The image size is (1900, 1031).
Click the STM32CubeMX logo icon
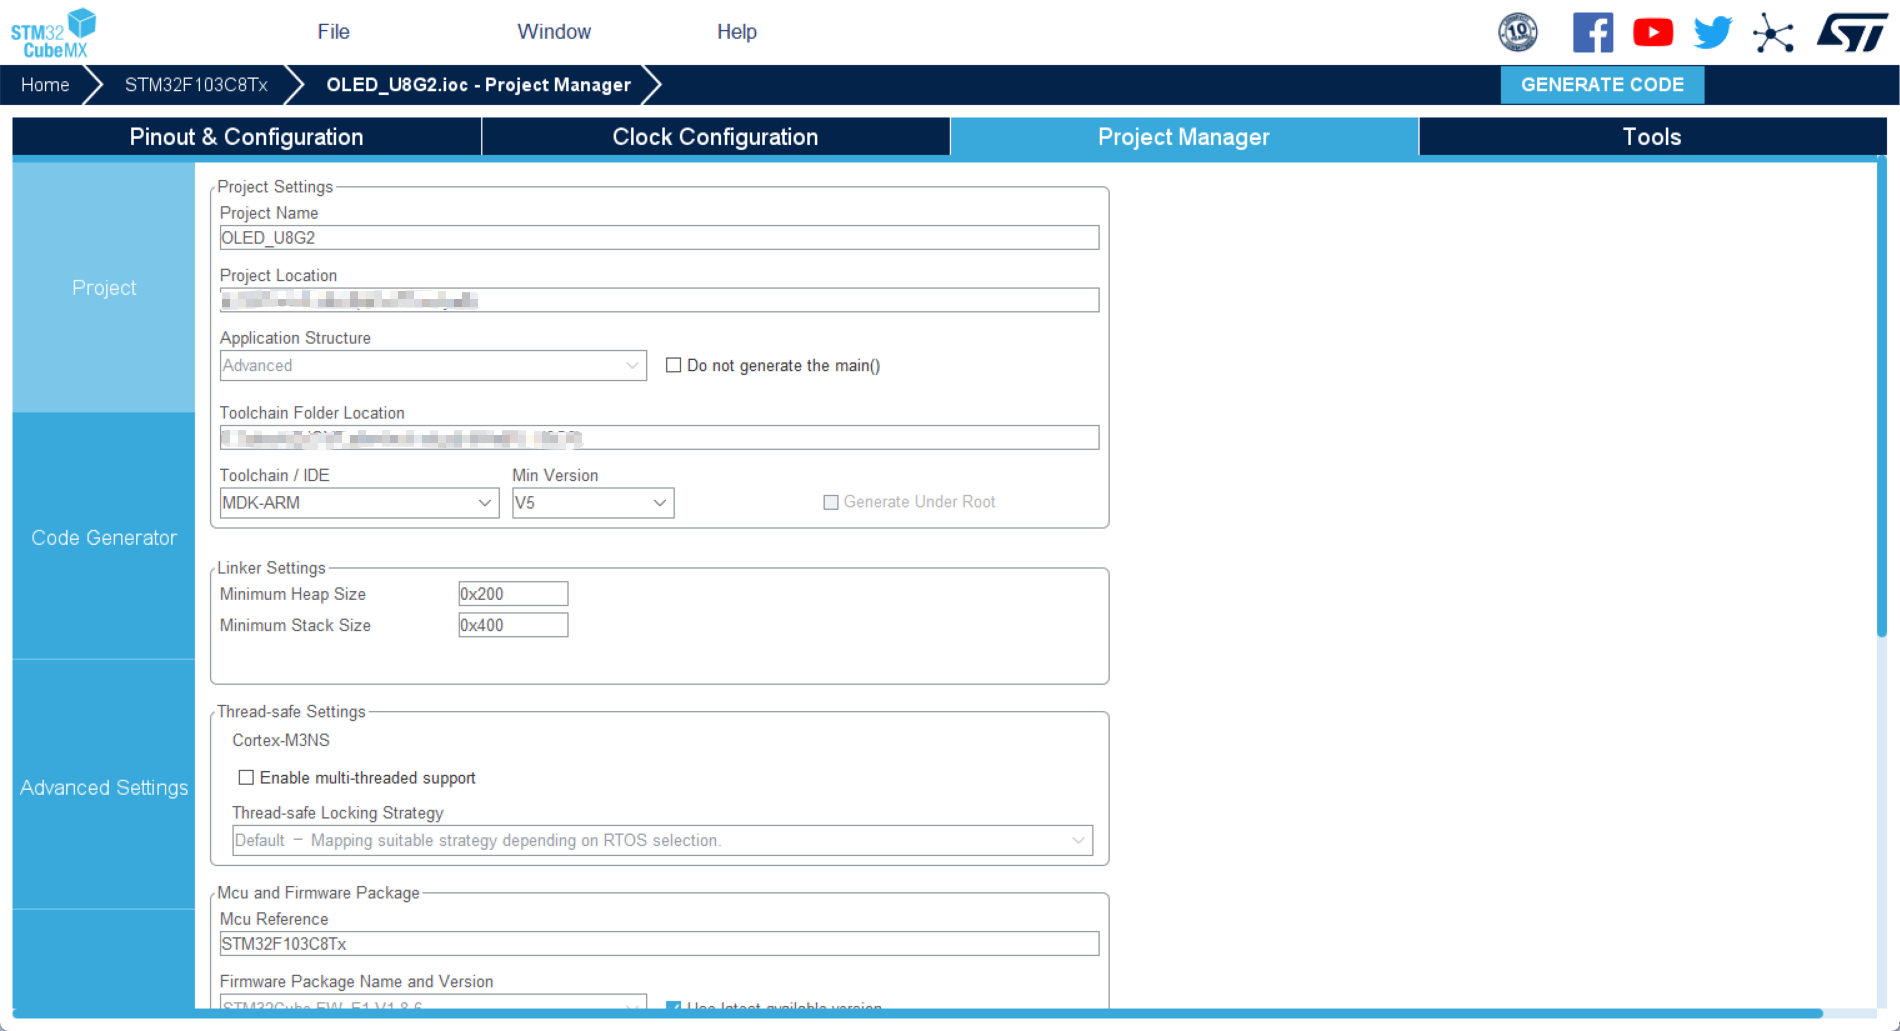click(53, 33)
